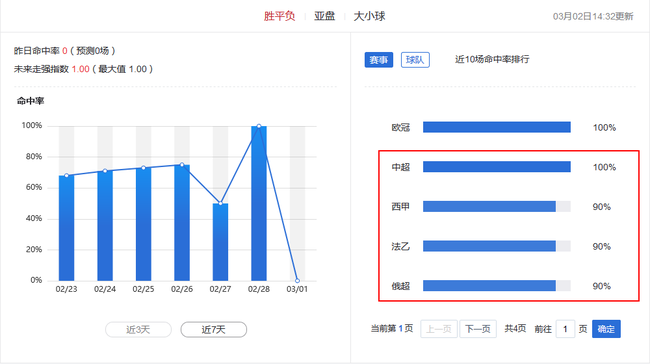
Task: Switch ranking to 球队
Action: pyautogui.click(x=415, y=60)
